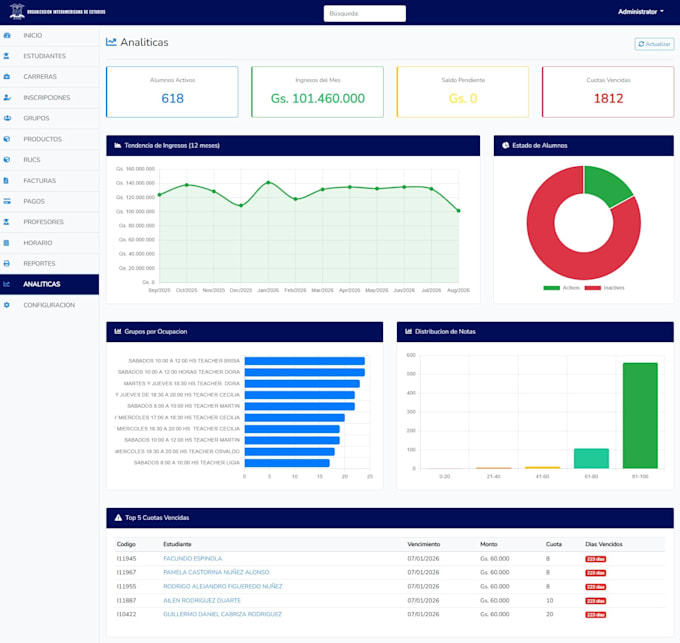680x643 pixels.
Task: Click code I10422 in table
Action: (126, 614)
